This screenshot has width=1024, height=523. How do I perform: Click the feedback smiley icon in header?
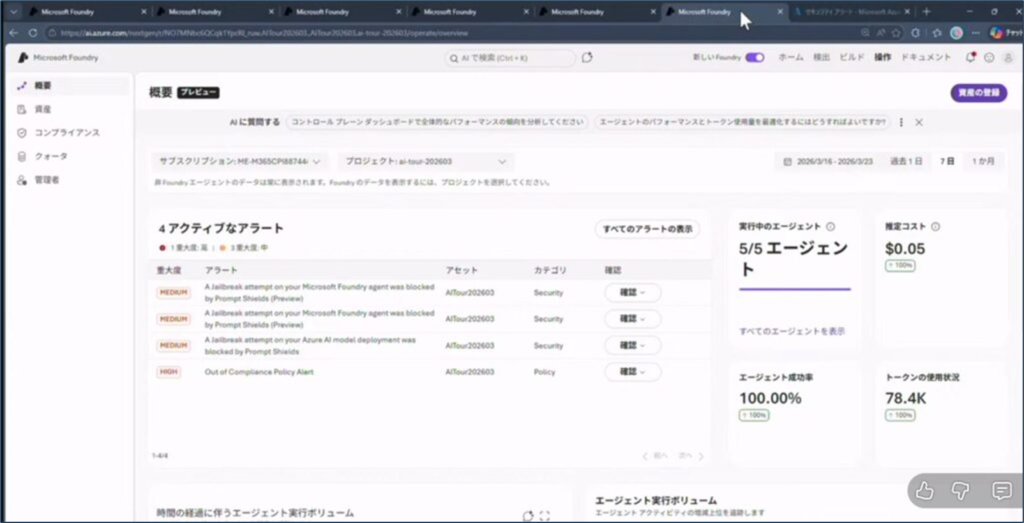[x=989, y=58]
